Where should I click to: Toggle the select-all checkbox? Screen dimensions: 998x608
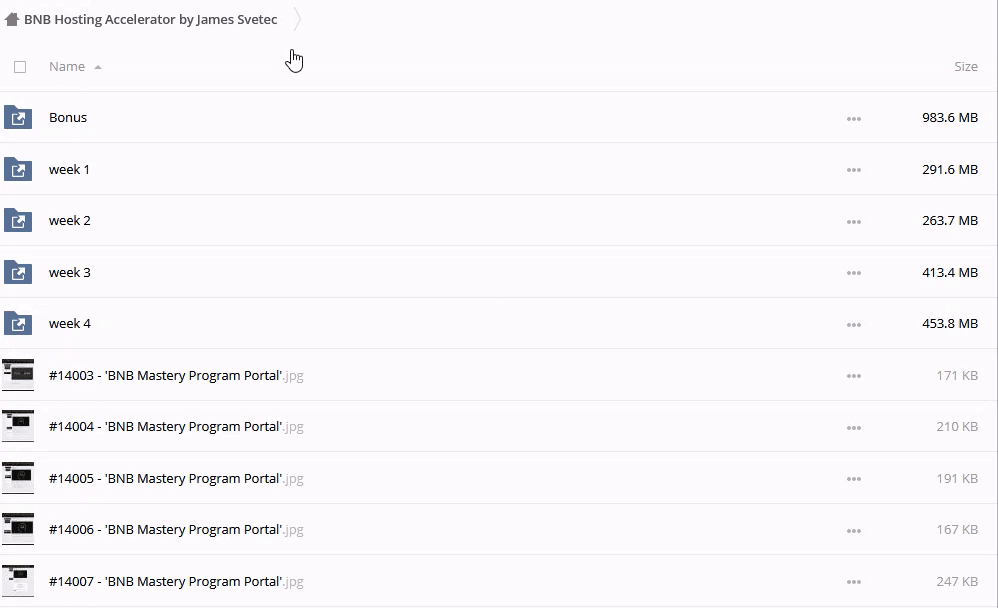(20, 67)
